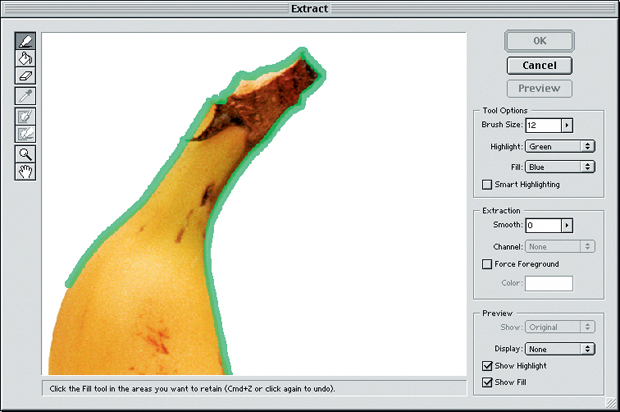Activate the Zoom magnifier tool
This screenshot has height=412, width=620.
pyautogui.click(x=25, y=154)
